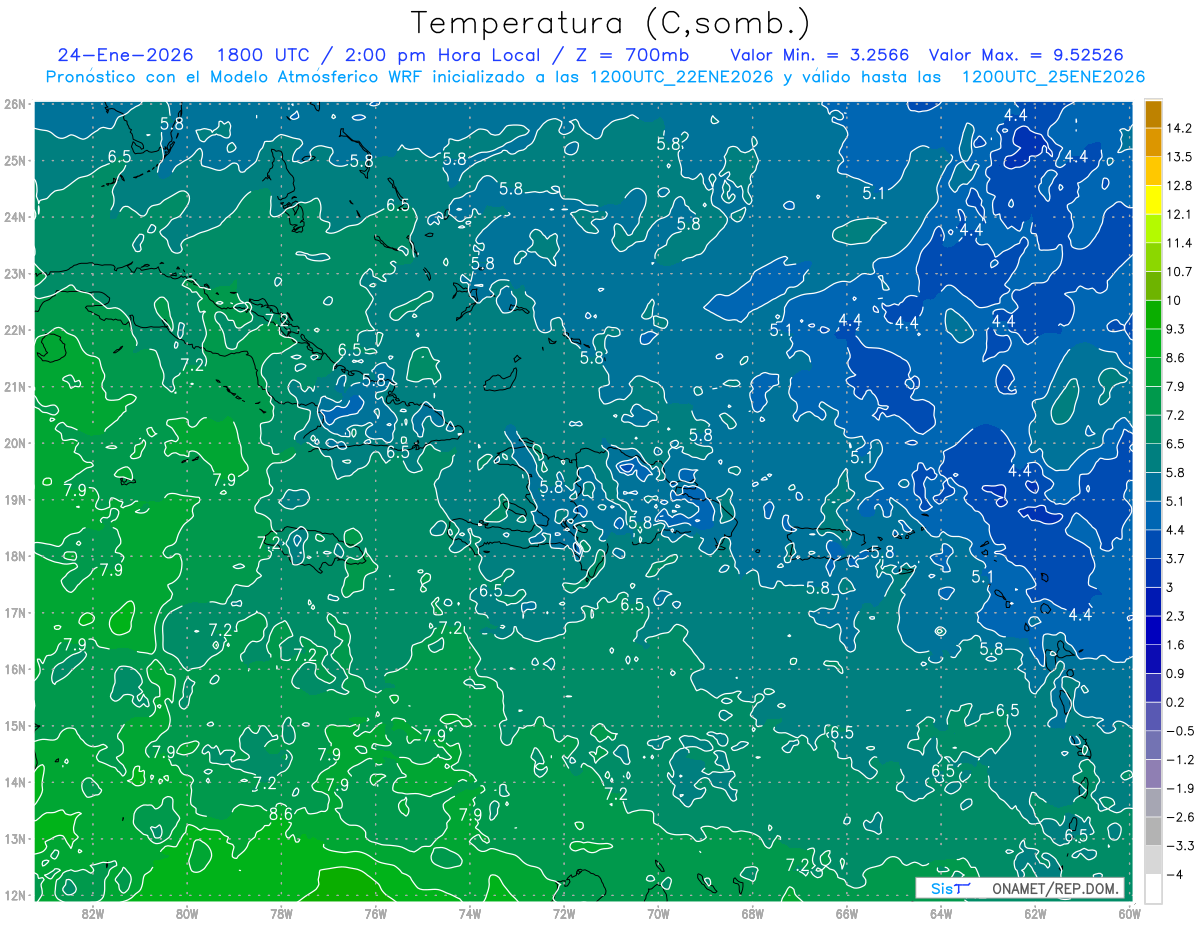Select the date text '24-Ene-2026'
Screen dimensions: 1200x927
click(125, 55)
